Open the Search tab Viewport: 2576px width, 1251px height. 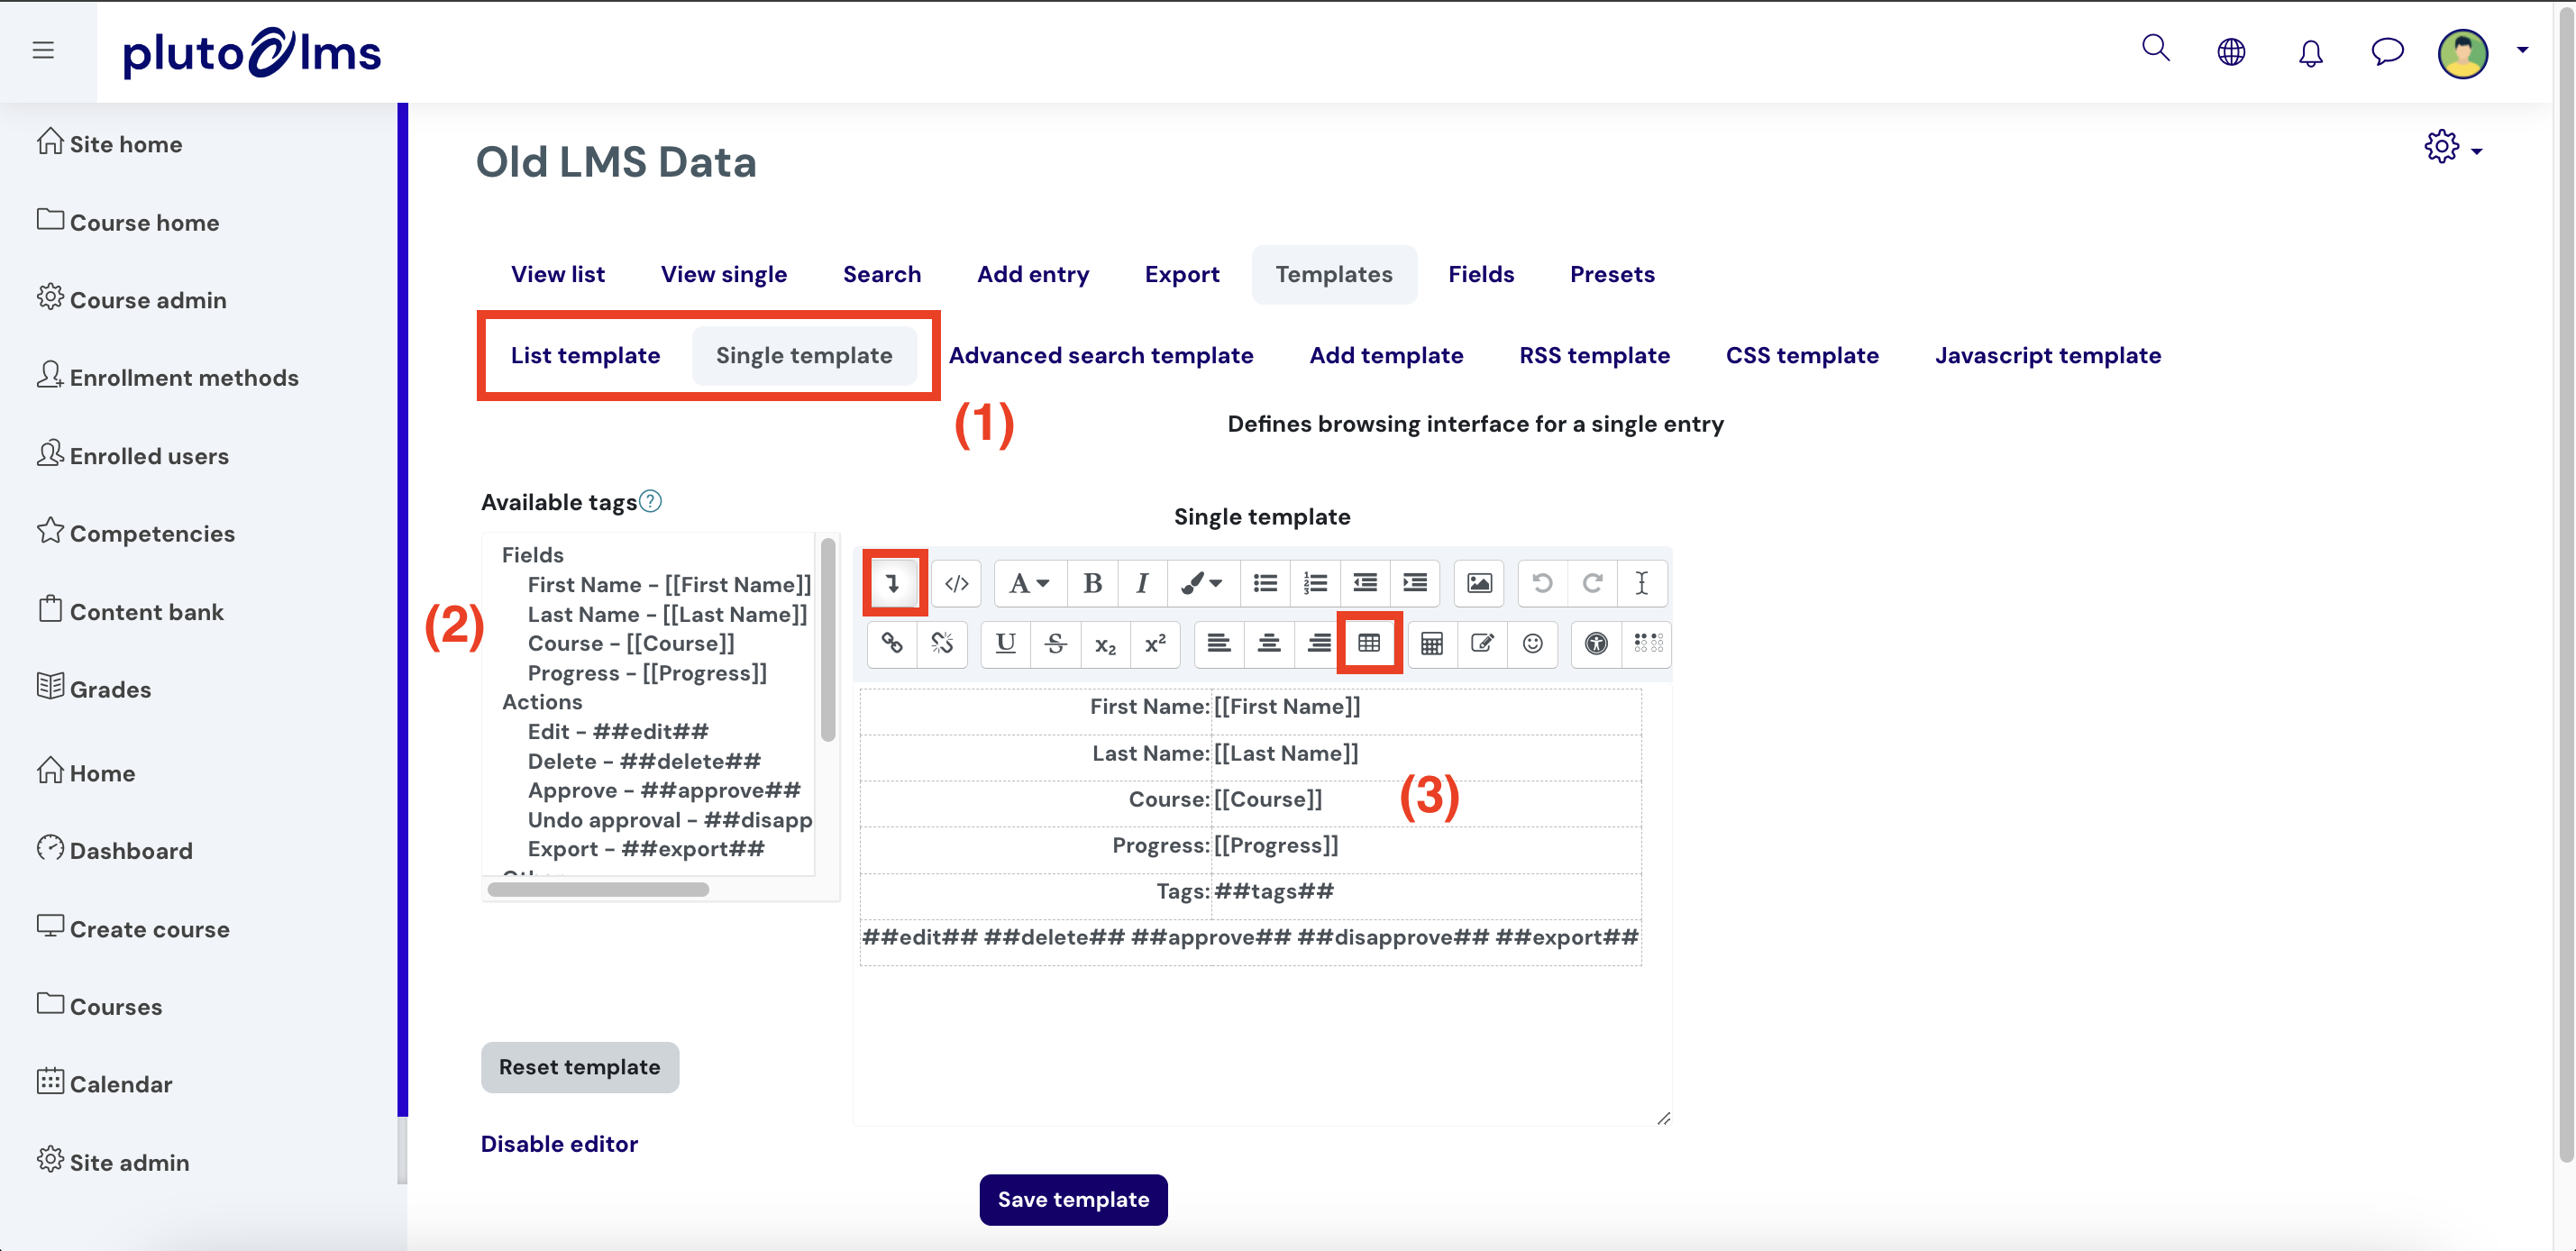881,274
